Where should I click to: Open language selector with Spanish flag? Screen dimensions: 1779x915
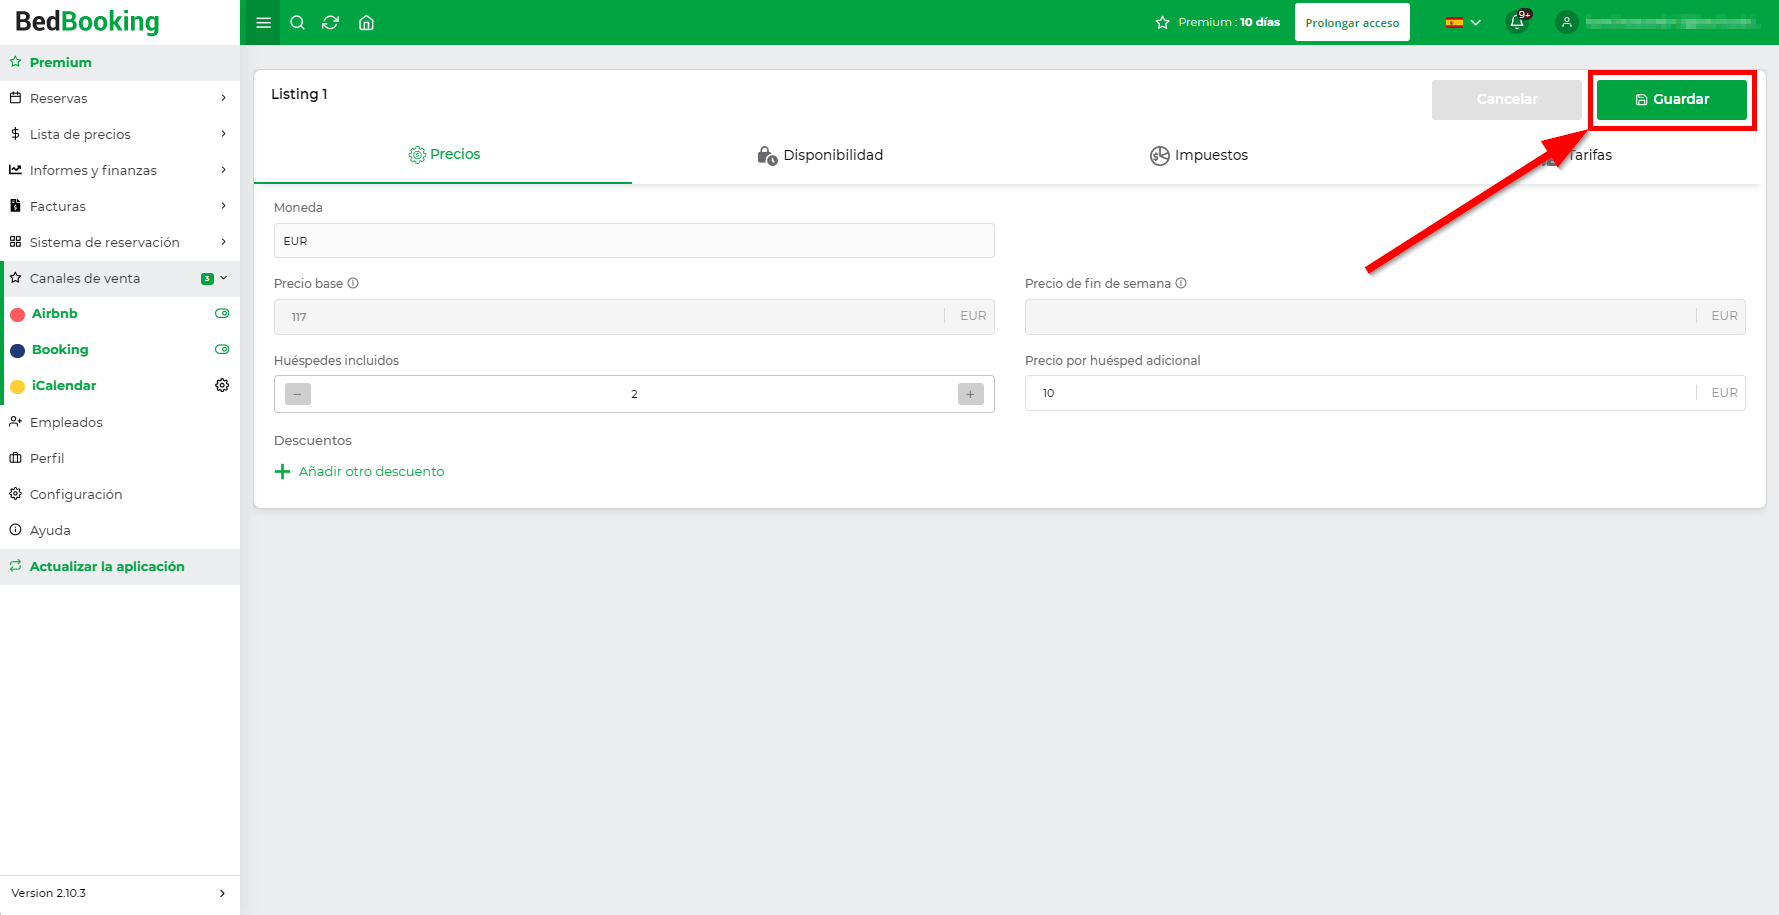click(1463, 22)
